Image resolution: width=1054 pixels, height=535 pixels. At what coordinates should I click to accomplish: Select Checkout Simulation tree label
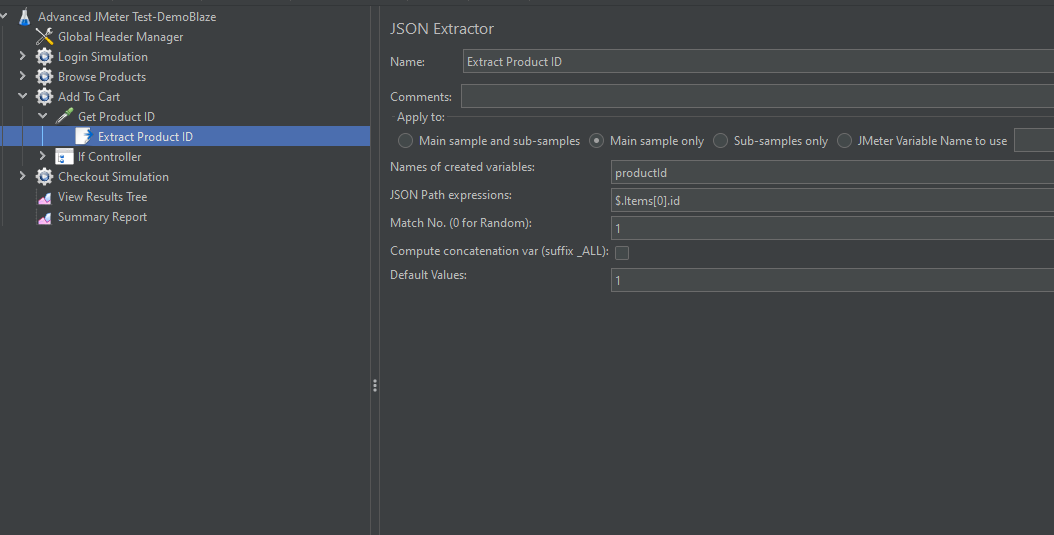tap(113, 177)
